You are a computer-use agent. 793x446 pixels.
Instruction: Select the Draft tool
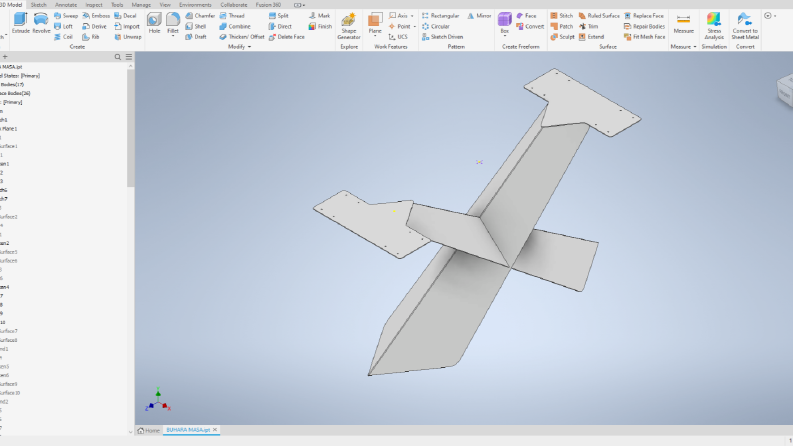pyautogui.click(x=195, y=37)
